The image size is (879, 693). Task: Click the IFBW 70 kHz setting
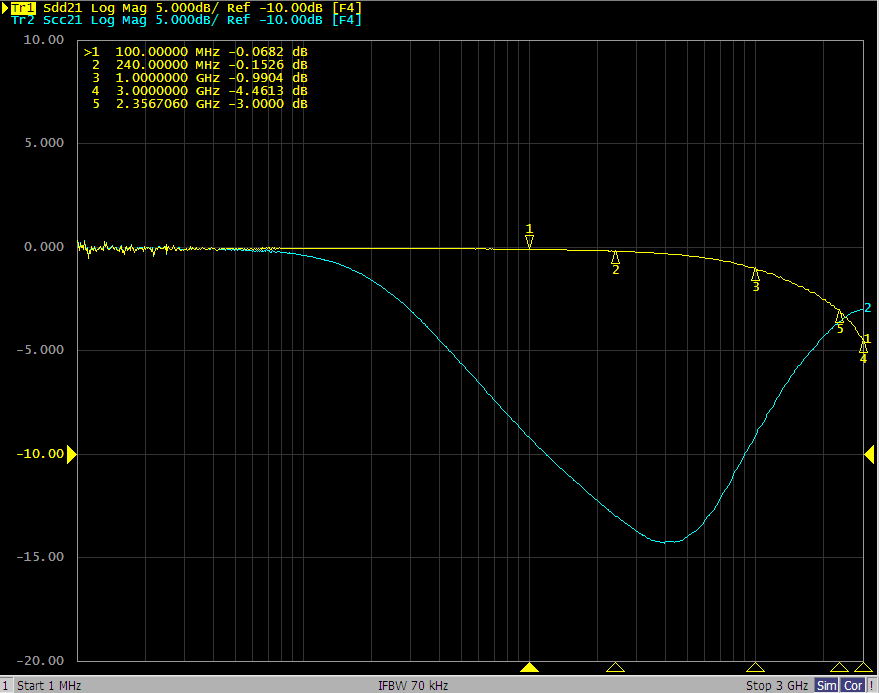[x=413, y=685]
